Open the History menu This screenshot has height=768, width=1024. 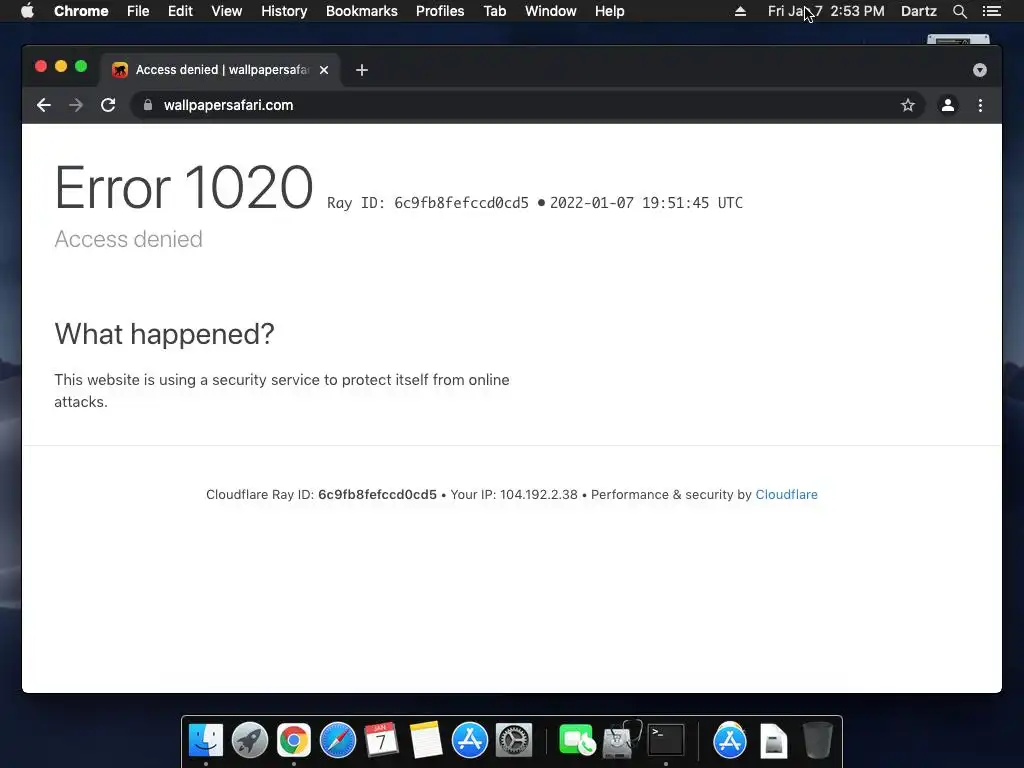coord(284,11)
